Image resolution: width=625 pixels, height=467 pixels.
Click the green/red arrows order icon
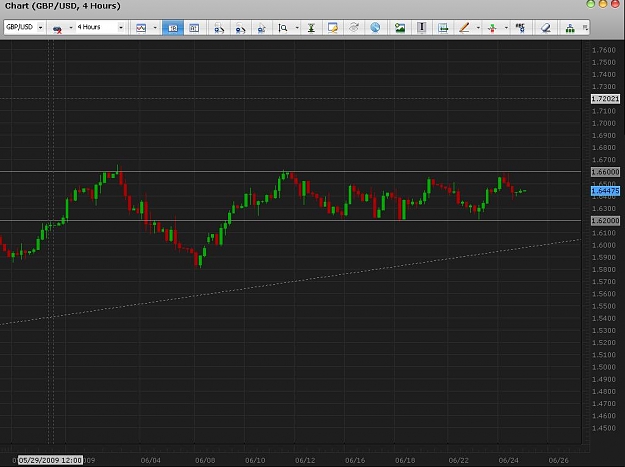492,28
